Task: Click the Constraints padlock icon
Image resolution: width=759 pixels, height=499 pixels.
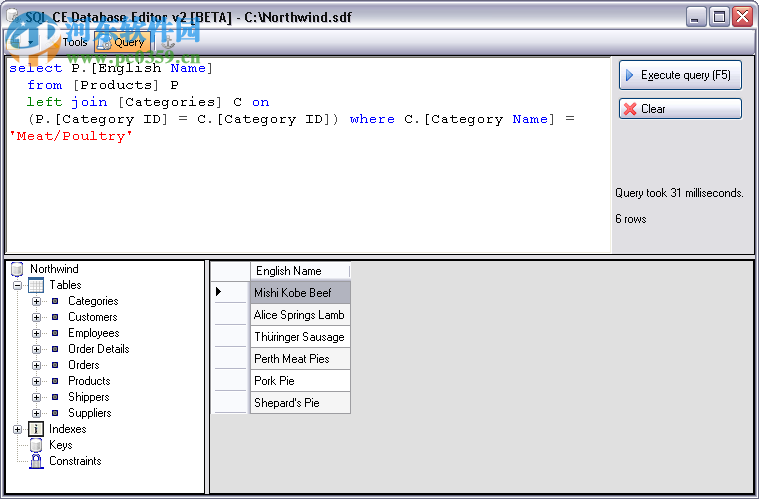Action: pos(36,461)
